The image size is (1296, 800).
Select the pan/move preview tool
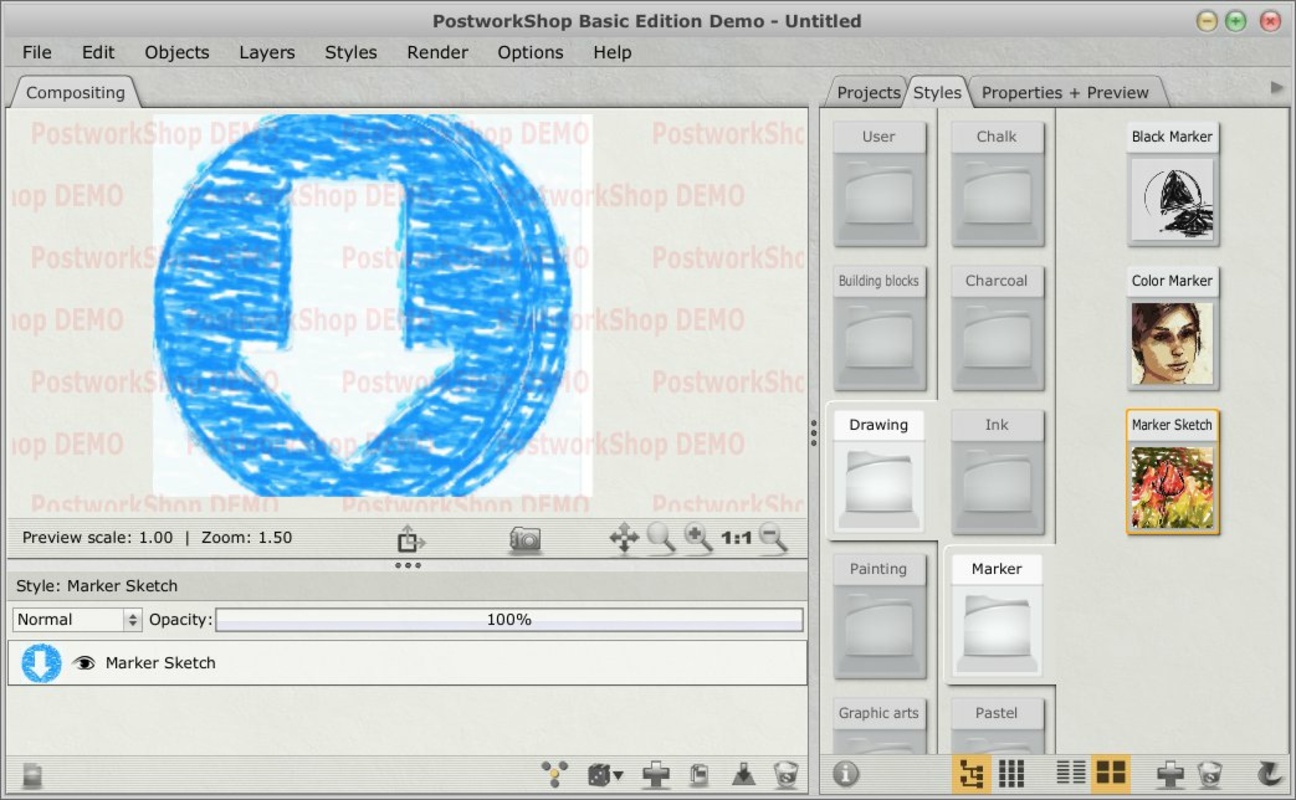click(x=624, y=539)
